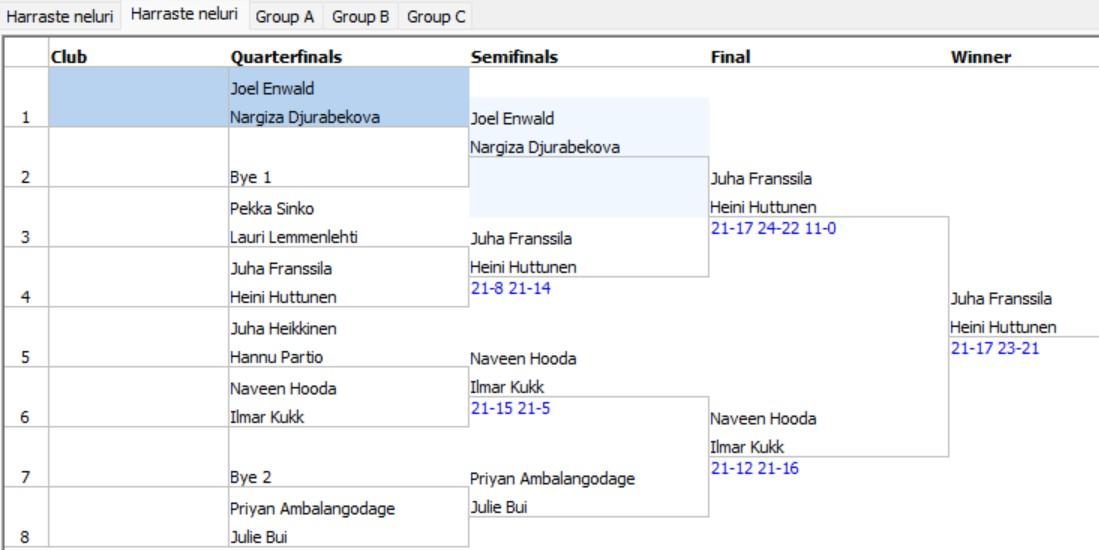Click the Club column header

point(69,57)
